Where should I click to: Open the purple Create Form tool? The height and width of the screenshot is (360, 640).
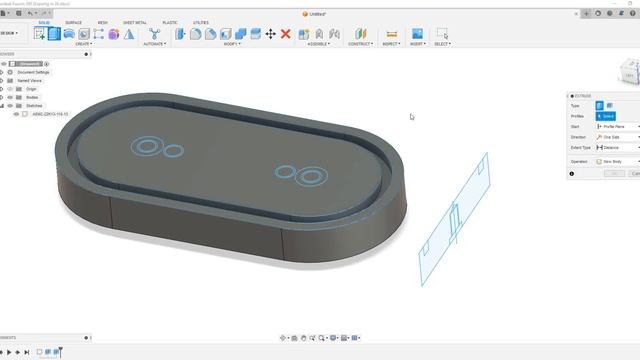click(x=113, y=34)
